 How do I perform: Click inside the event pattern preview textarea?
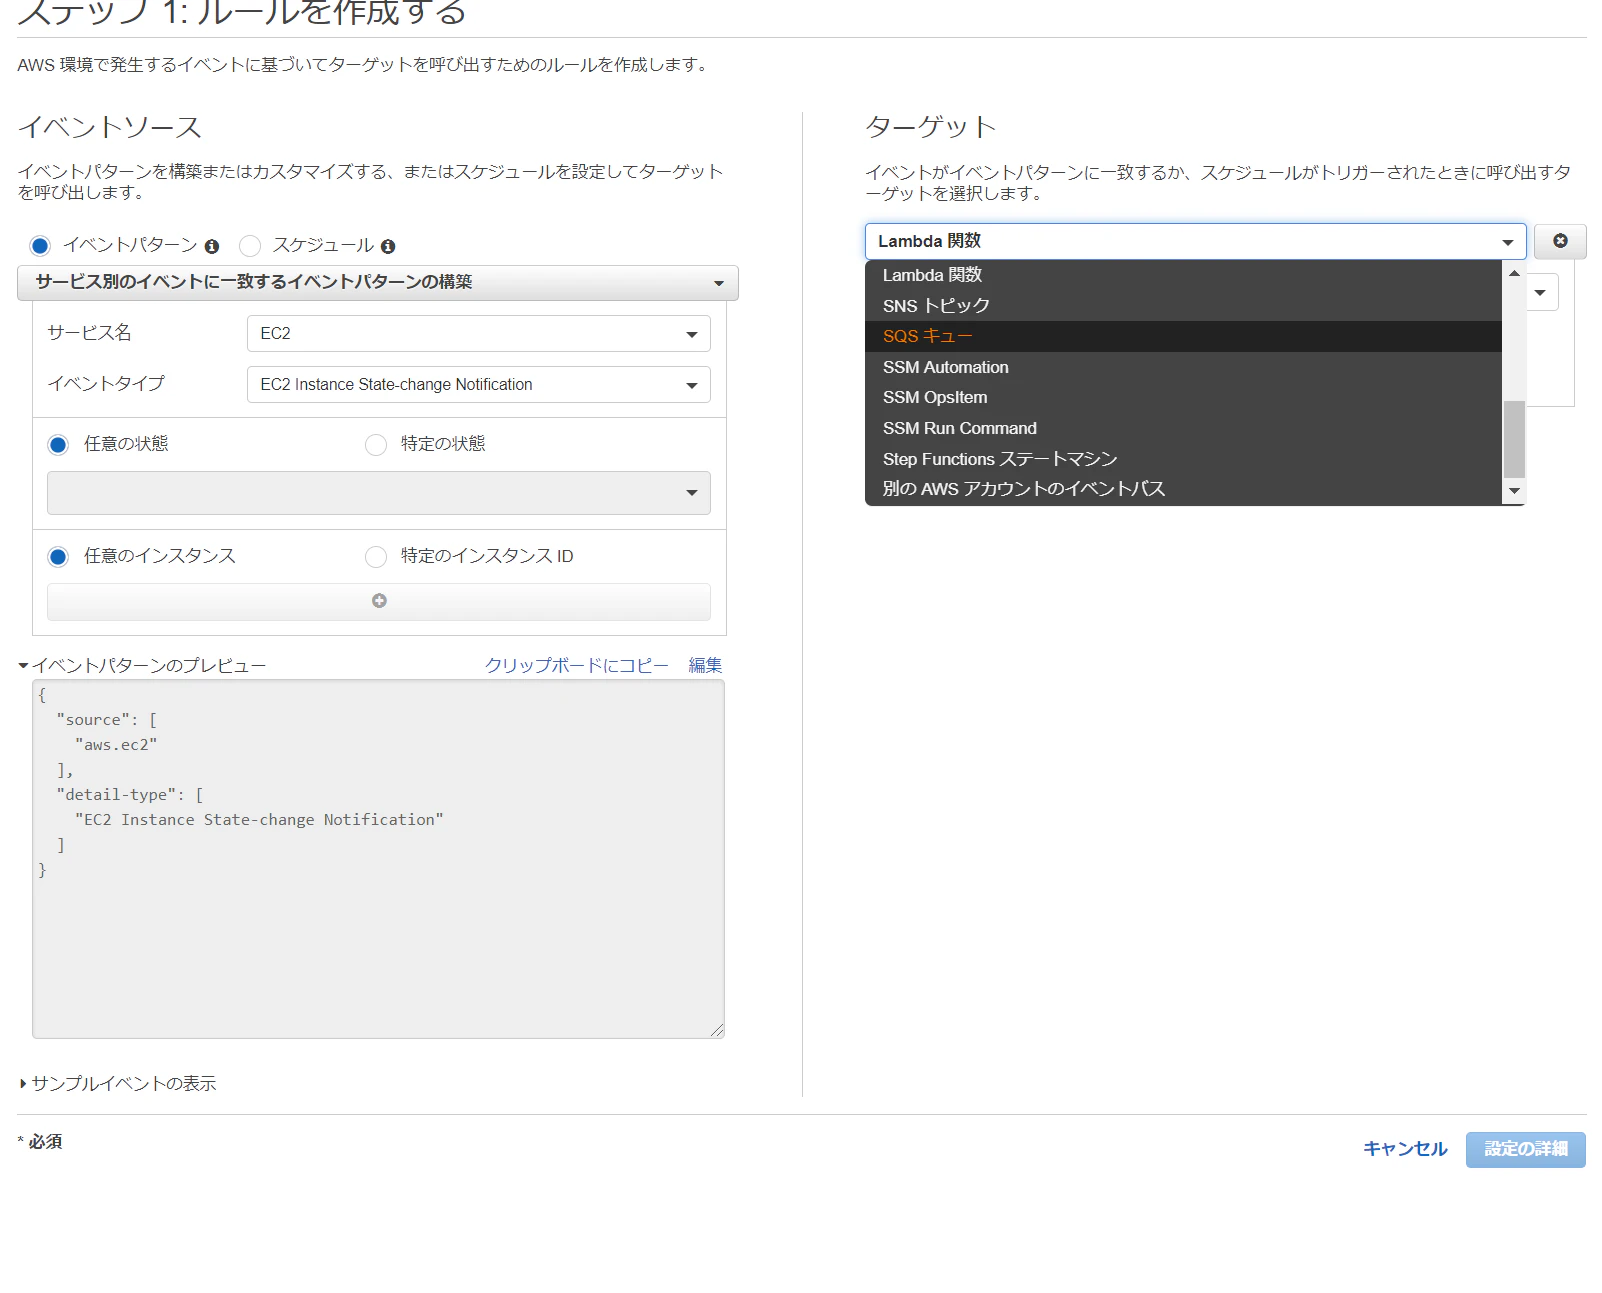click(x=378, y=859)
